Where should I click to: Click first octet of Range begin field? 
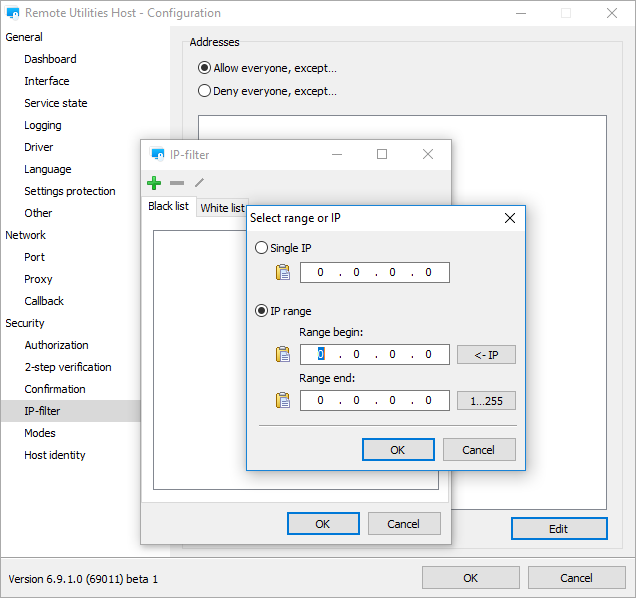320,355
